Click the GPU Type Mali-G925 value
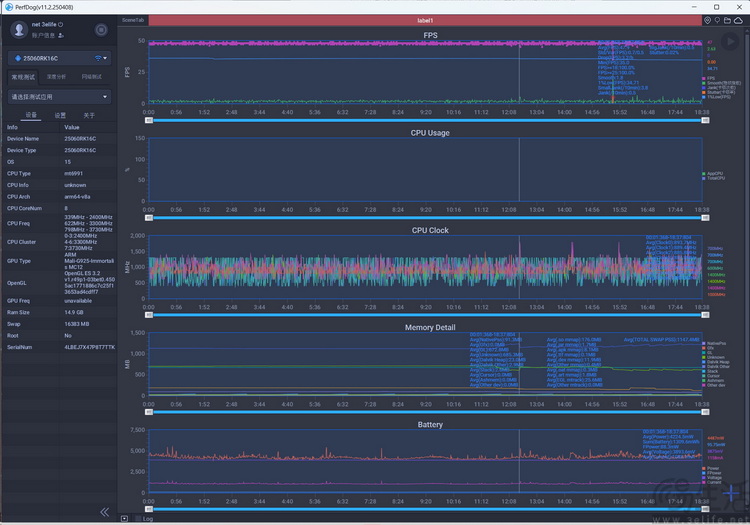Screen dimensions: 750x525 [x=89, y=261]
